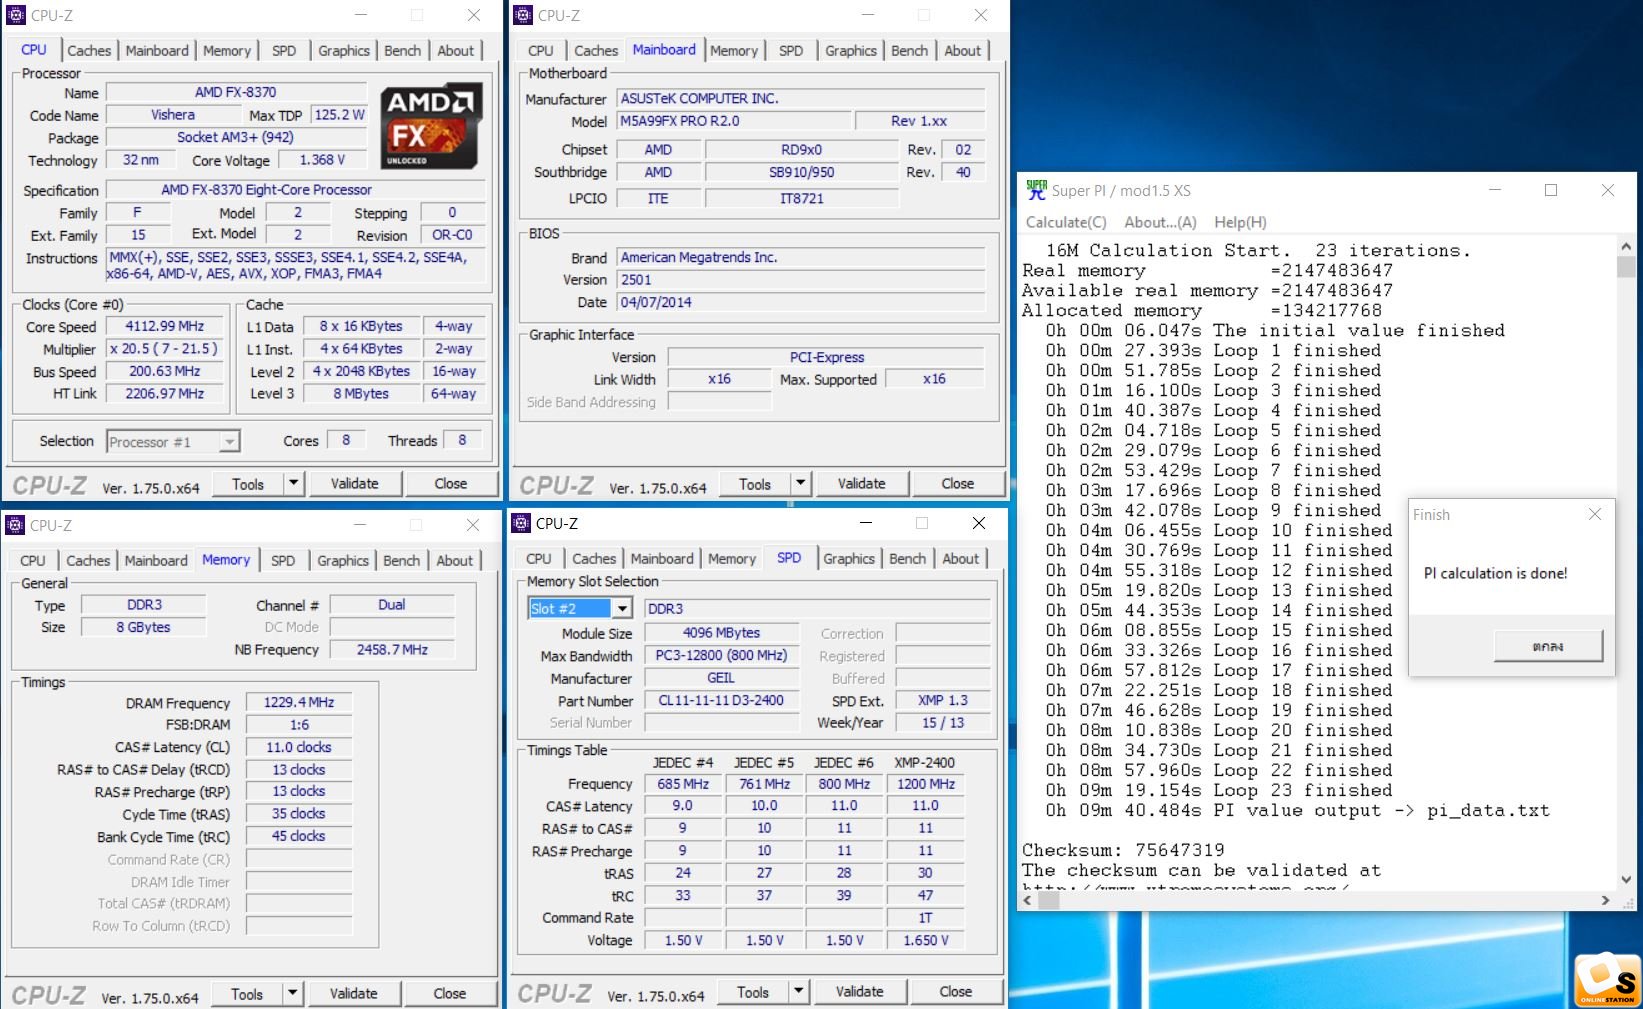The image size is (1643, 1009).
Task: Click the DRAM Frequency value 1229.4 MHz
Action: tap(299, 702)
